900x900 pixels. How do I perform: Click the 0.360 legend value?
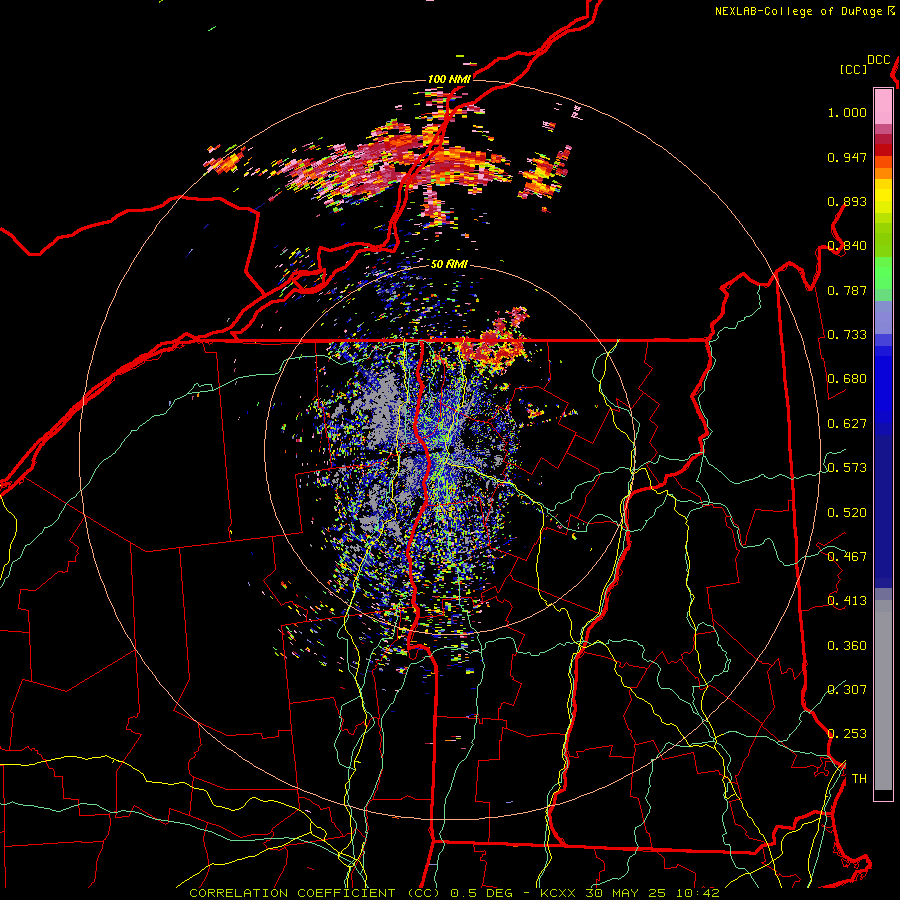847,646
